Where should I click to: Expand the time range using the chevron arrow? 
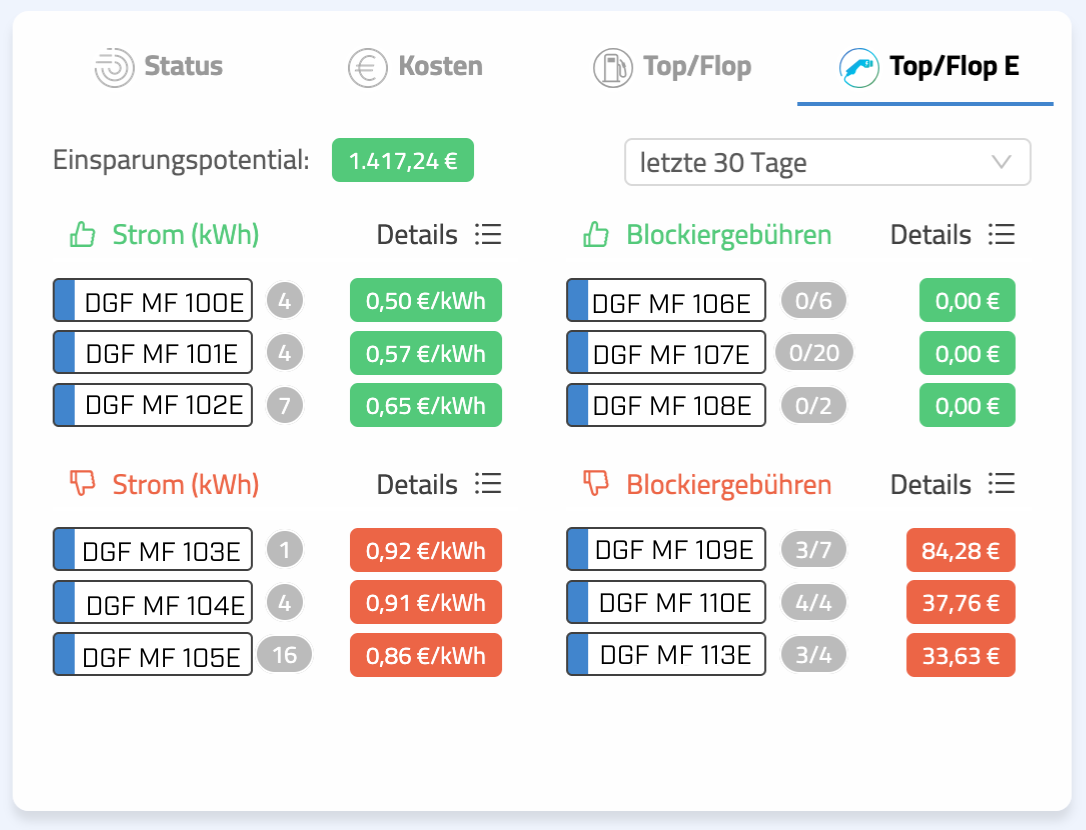[x=1001, y=163]
